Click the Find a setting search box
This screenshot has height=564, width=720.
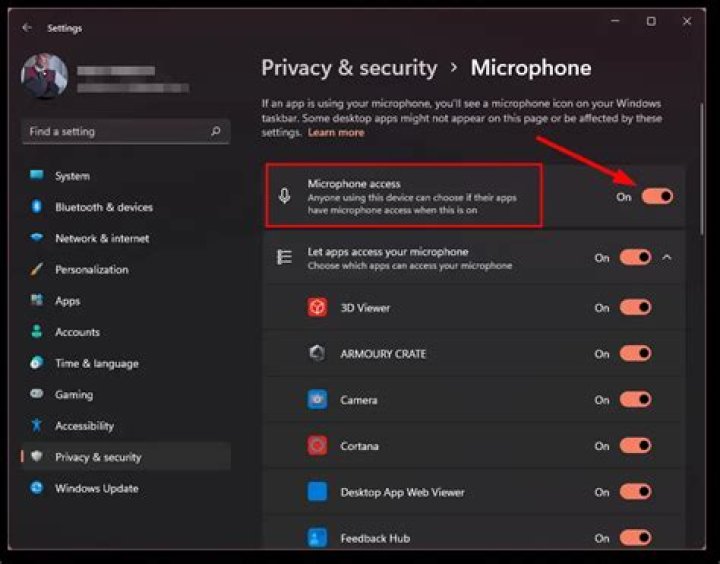tap(126, 132)
